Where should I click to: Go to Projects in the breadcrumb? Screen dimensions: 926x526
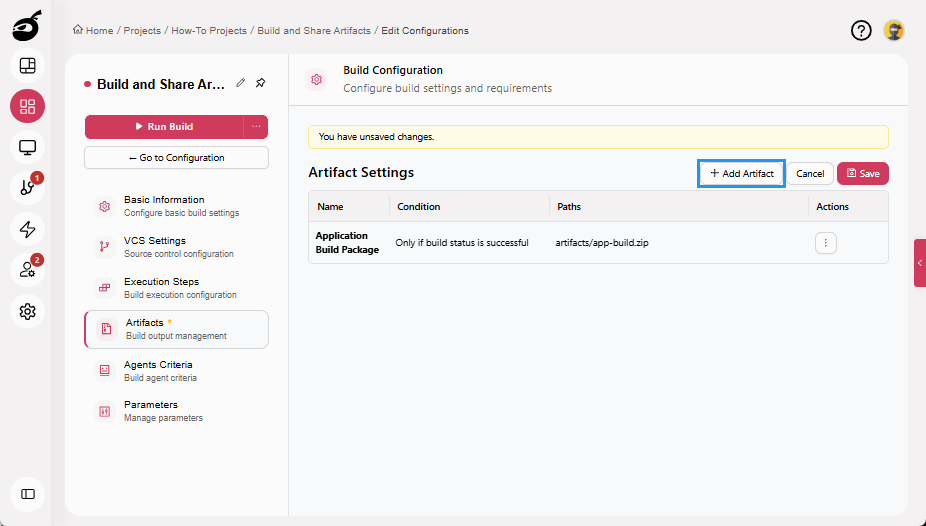pyautogui.click(x=142, y=31)
